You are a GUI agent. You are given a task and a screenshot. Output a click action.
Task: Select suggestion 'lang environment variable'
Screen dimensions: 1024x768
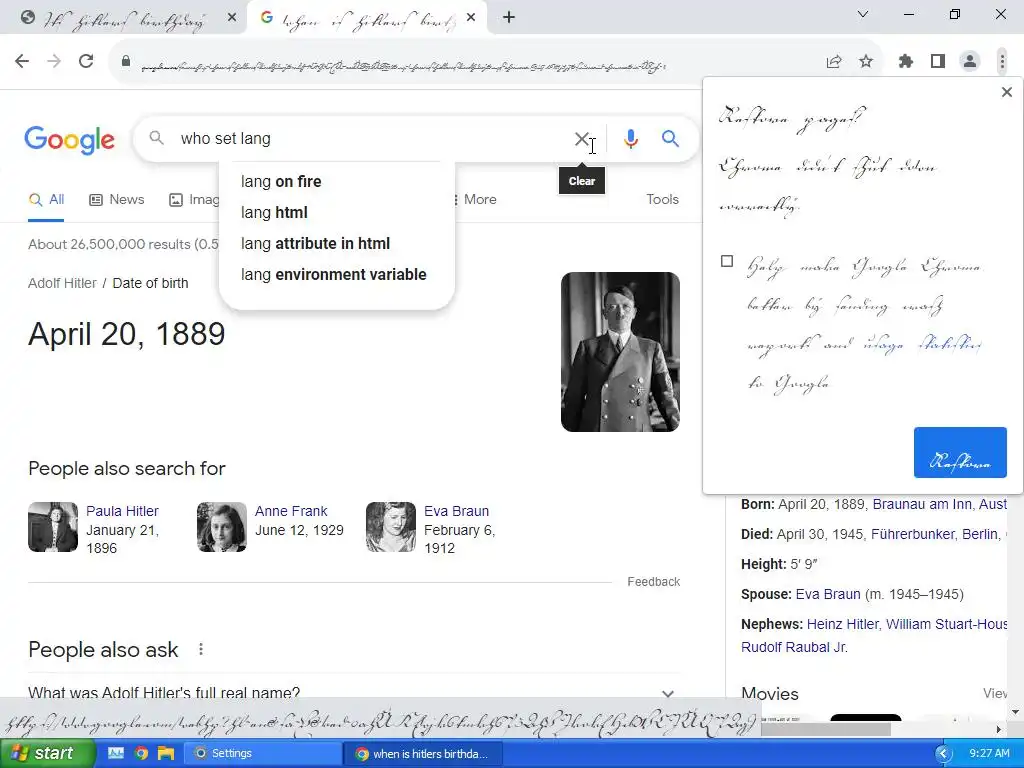pyautogui.click(x=336, y=274)
